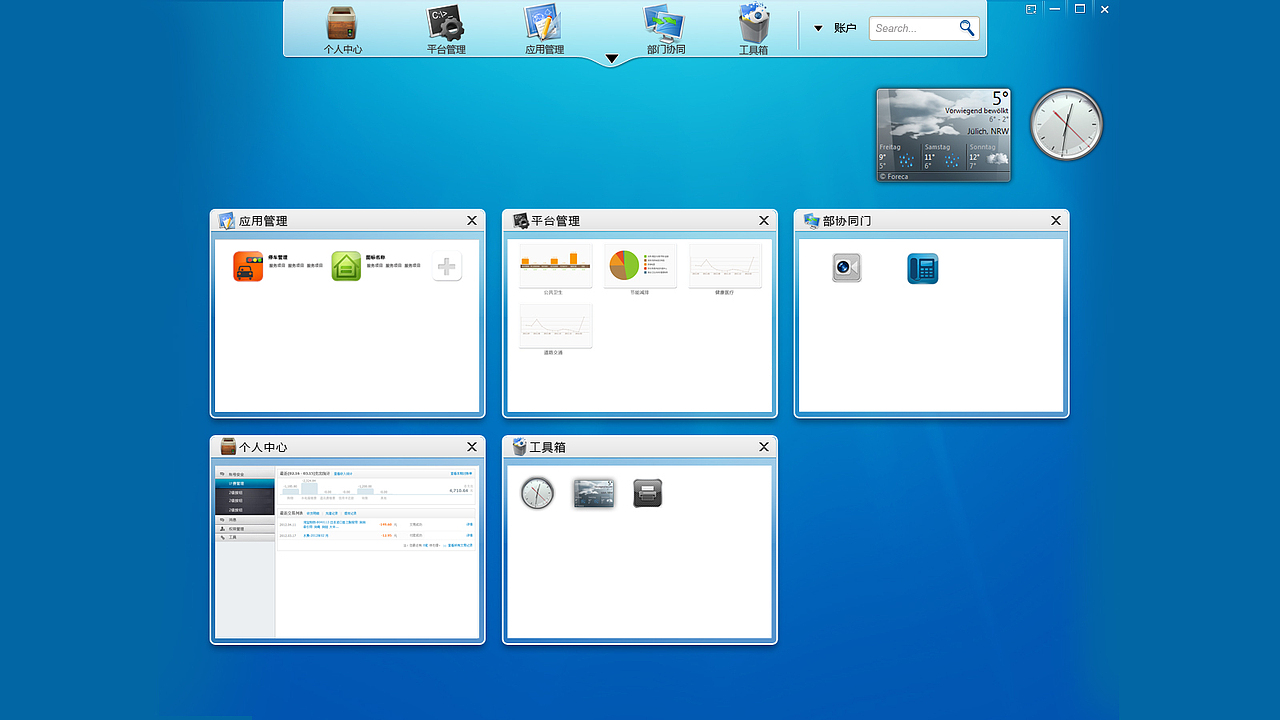The height and width of the screenshot is (720, 1280).
Task: Open the Foreca weather widget
Action: tap(943, 135)
